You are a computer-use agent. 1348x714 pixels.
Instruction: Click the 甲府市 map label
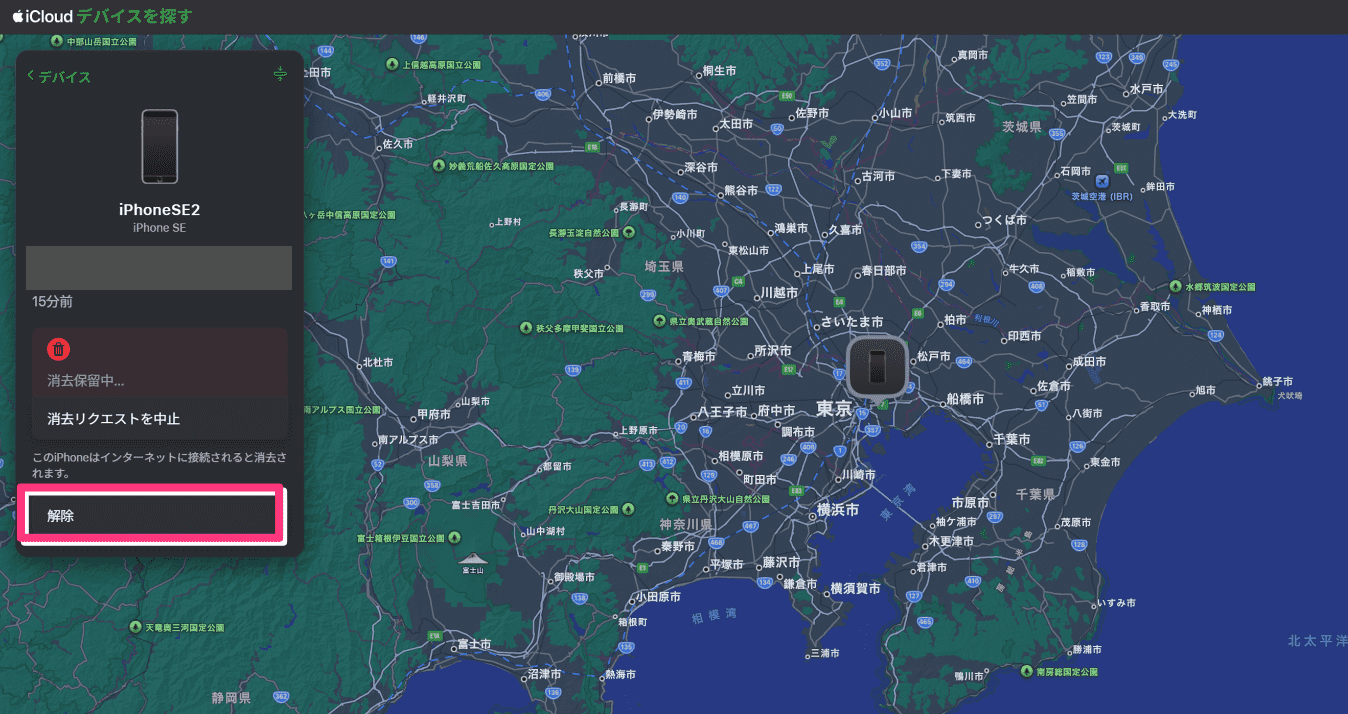click(434, 414)
